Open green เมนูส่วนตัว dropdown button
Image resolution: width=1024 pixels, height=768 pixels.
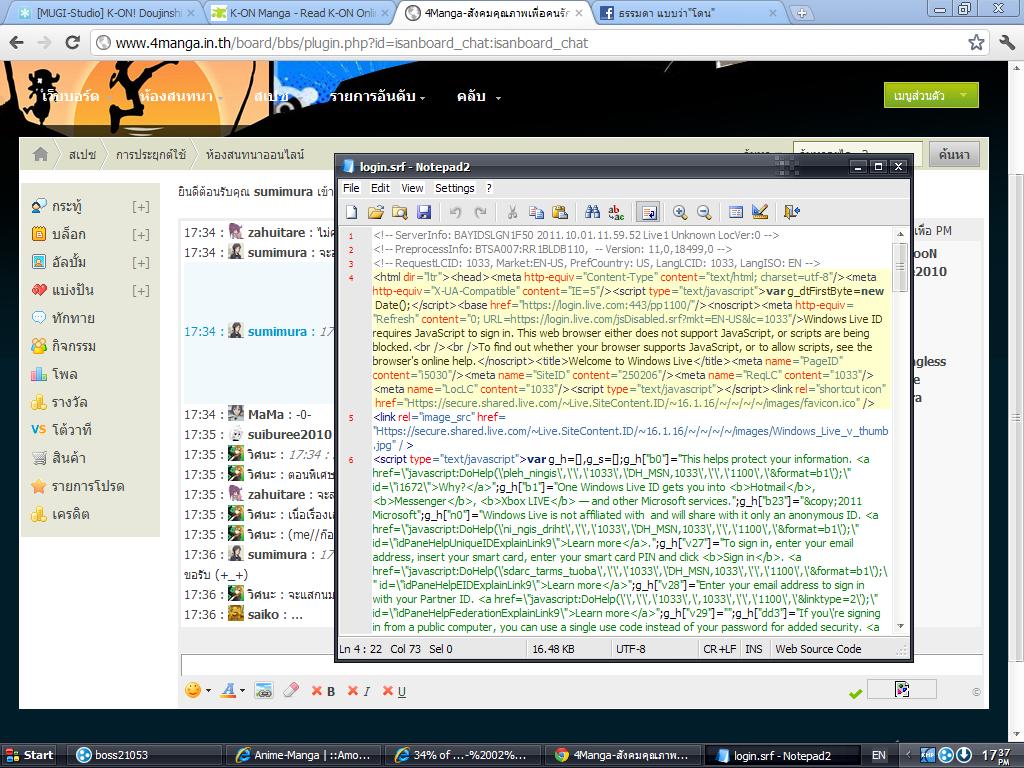931,95
